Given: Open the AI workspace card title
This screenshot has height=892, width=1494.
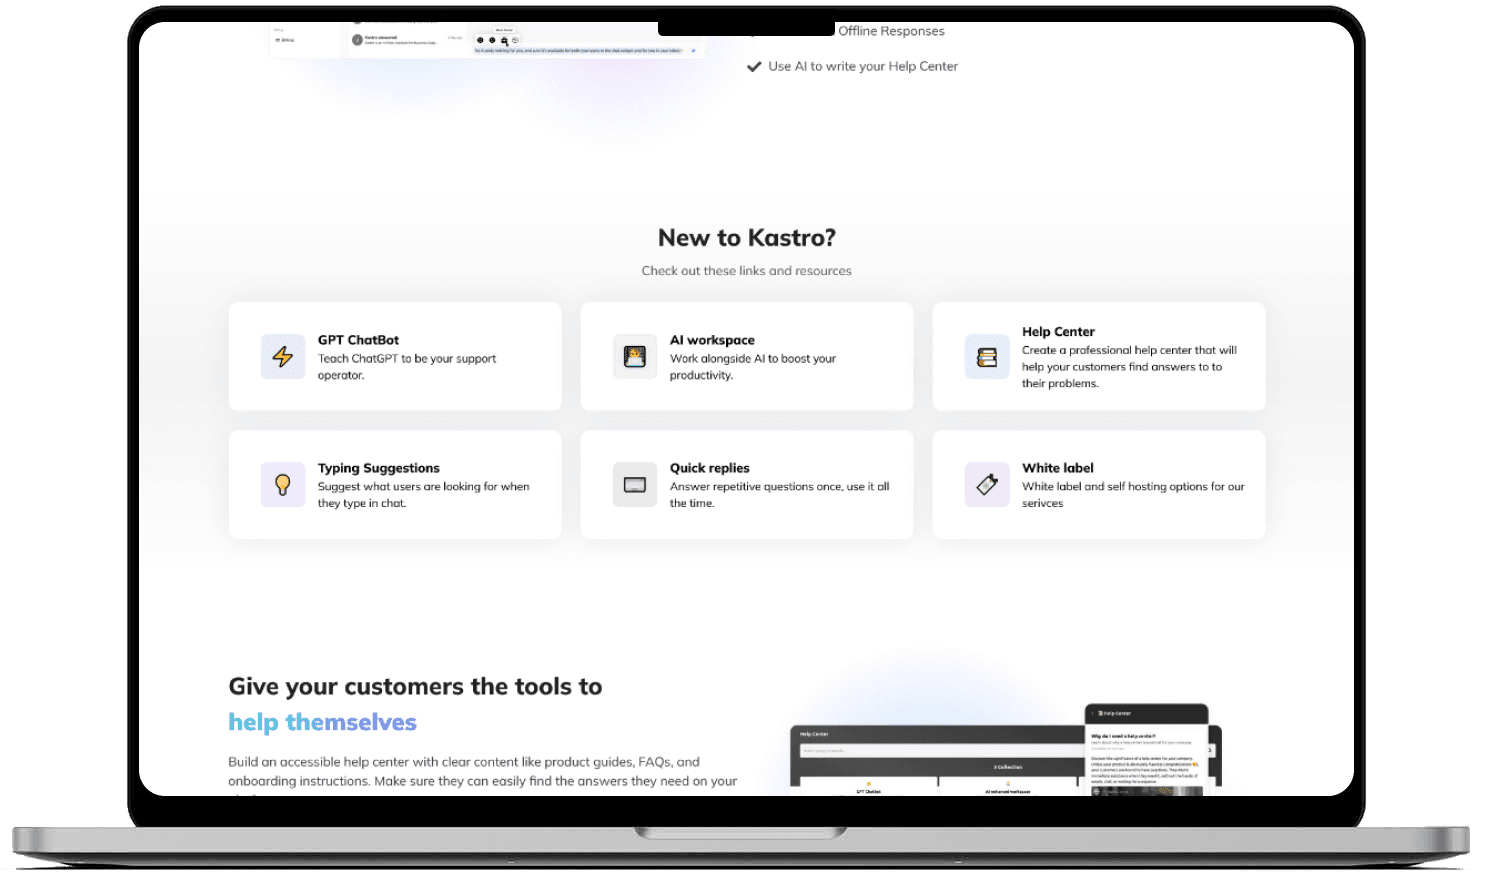Looking at the screenshot, I should coord(712,340).
